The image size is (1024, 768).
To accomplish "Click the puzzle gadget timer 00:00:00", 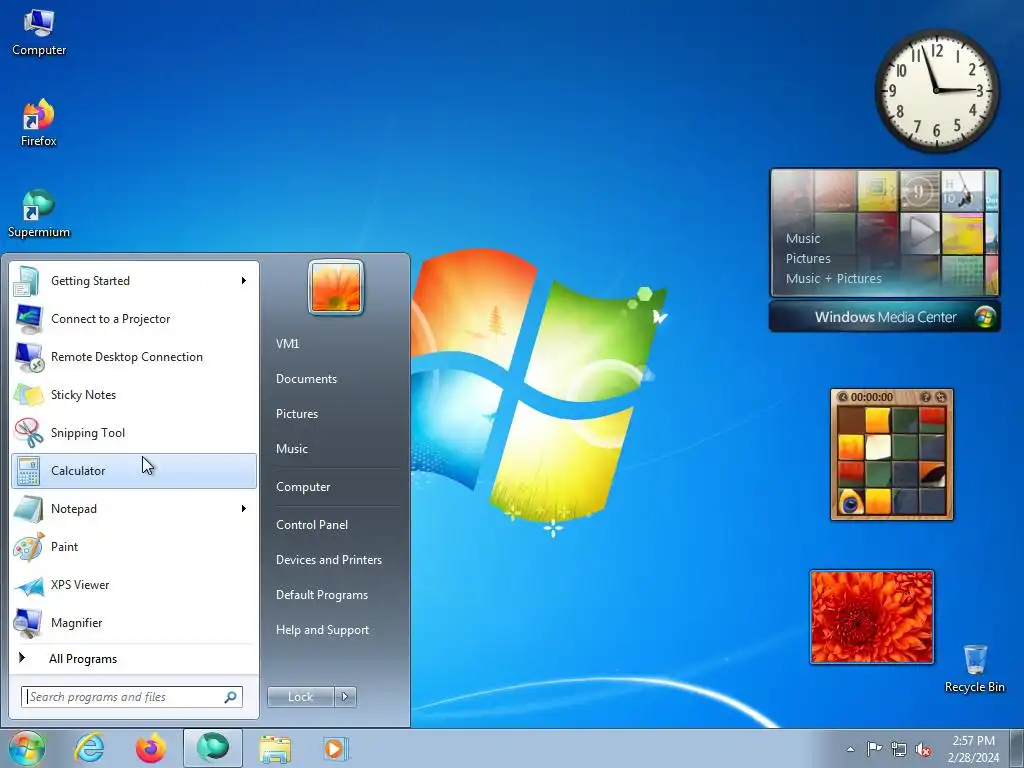I will click(x=871, y=397).
